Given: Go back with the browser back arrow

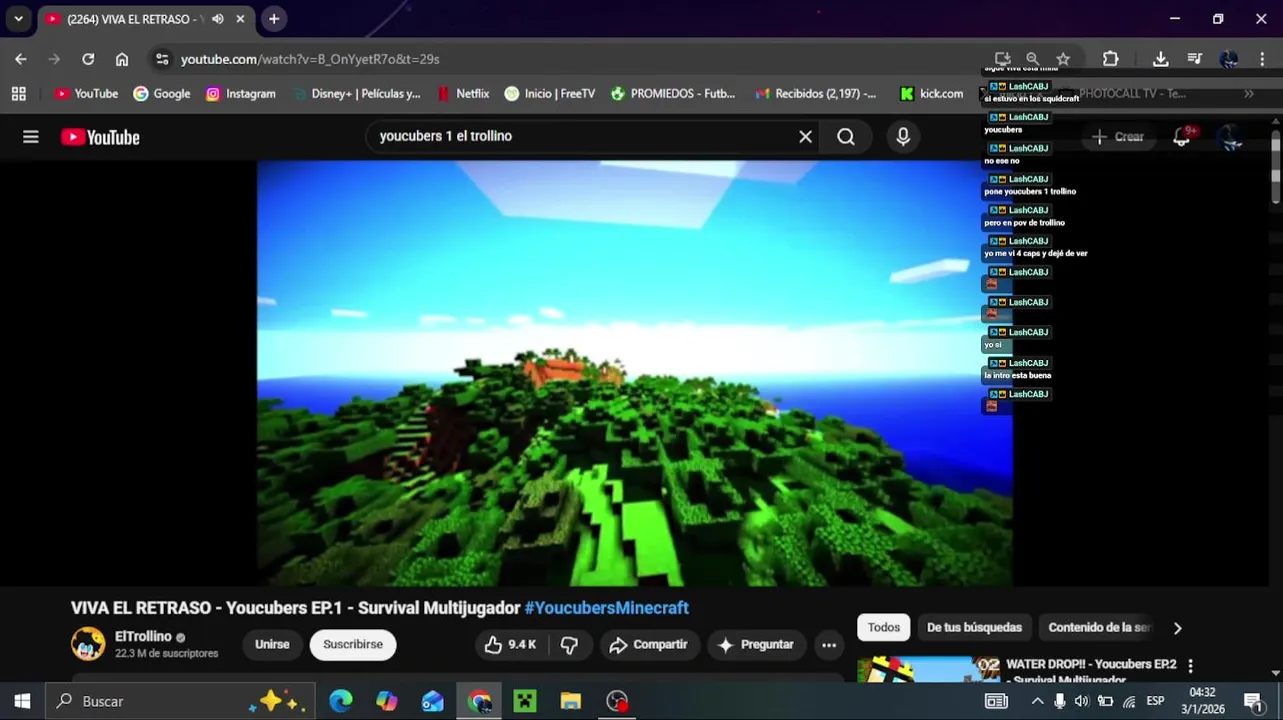Looking at the screenshot, I should (x=21, y=59).
